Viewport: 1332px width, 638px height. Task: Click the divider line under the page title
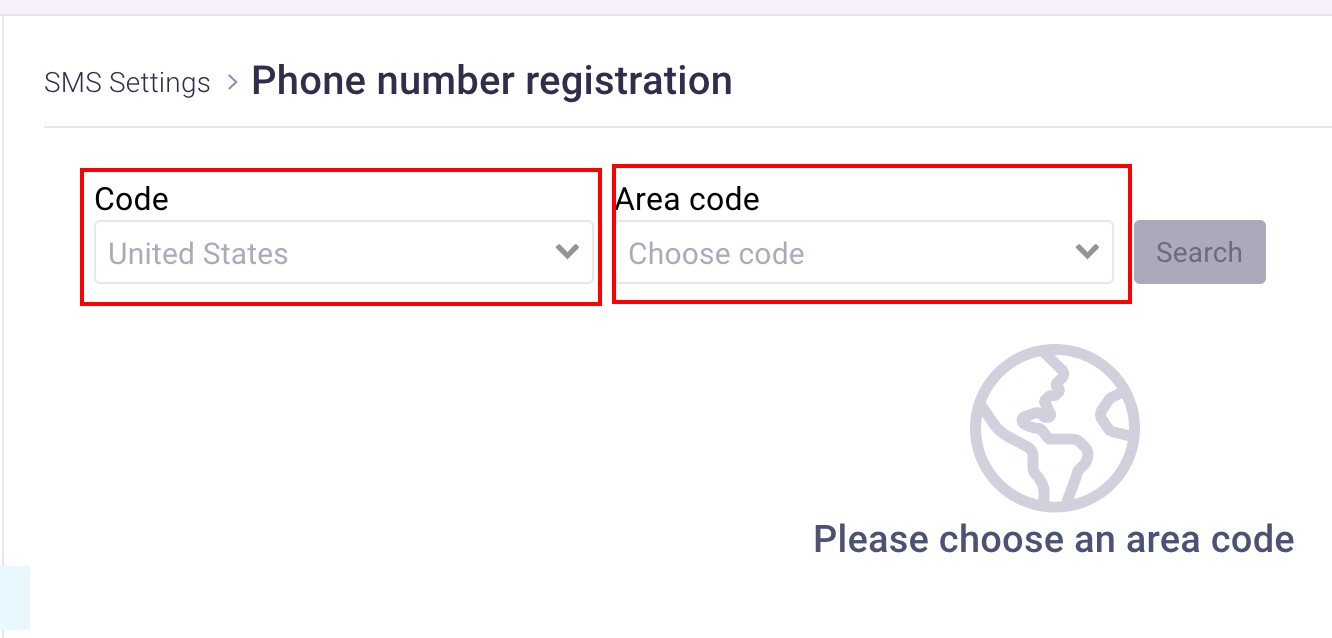tap(688, 127)
